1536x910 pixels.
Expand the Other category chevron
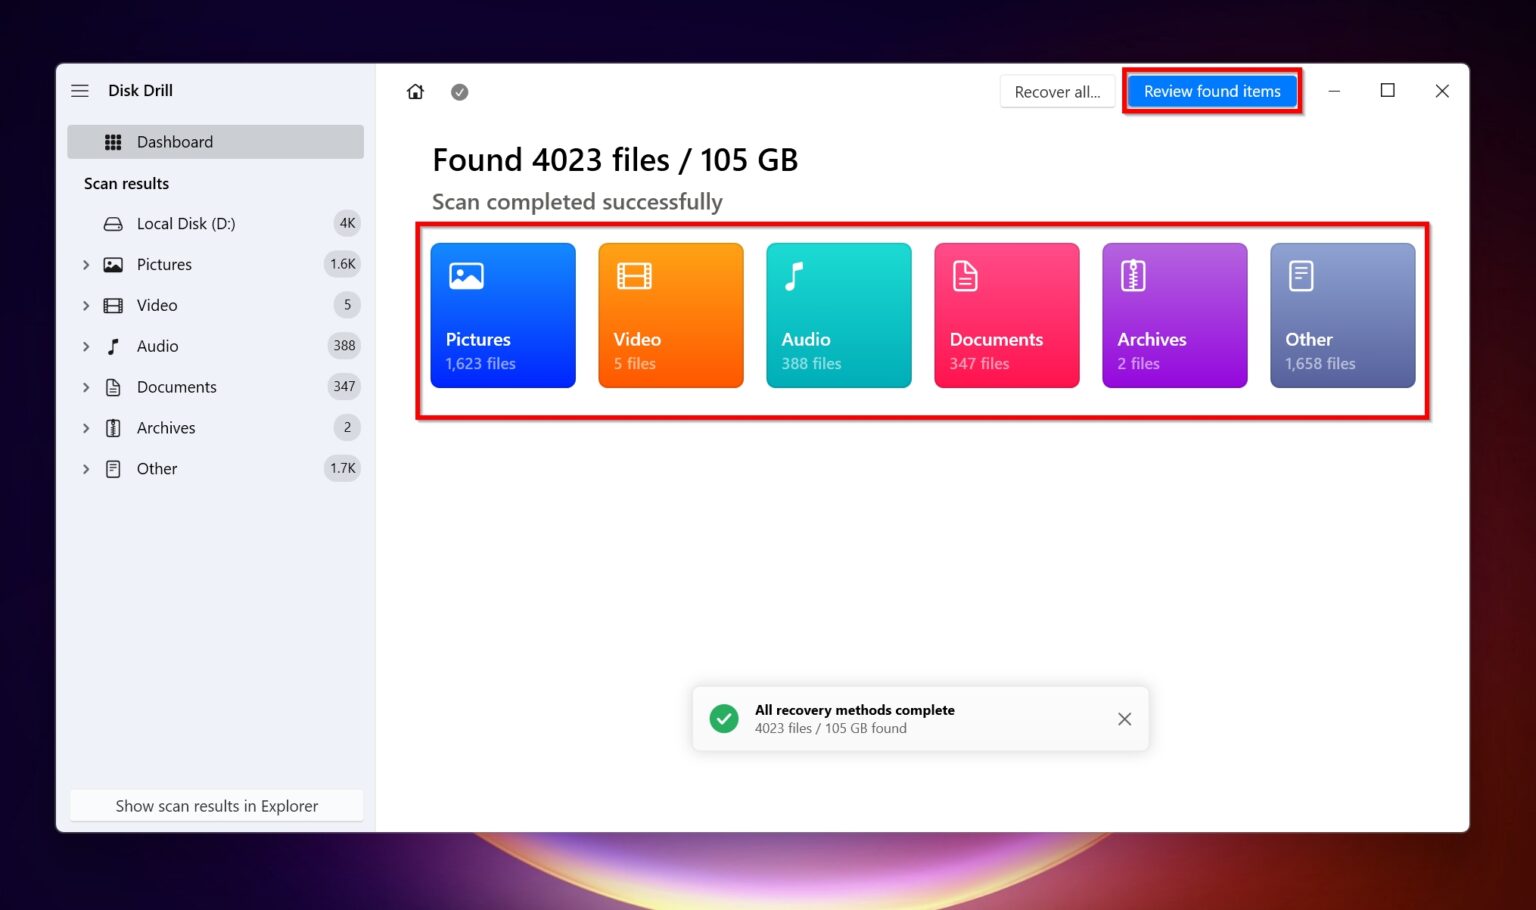[x=85, y=468]
